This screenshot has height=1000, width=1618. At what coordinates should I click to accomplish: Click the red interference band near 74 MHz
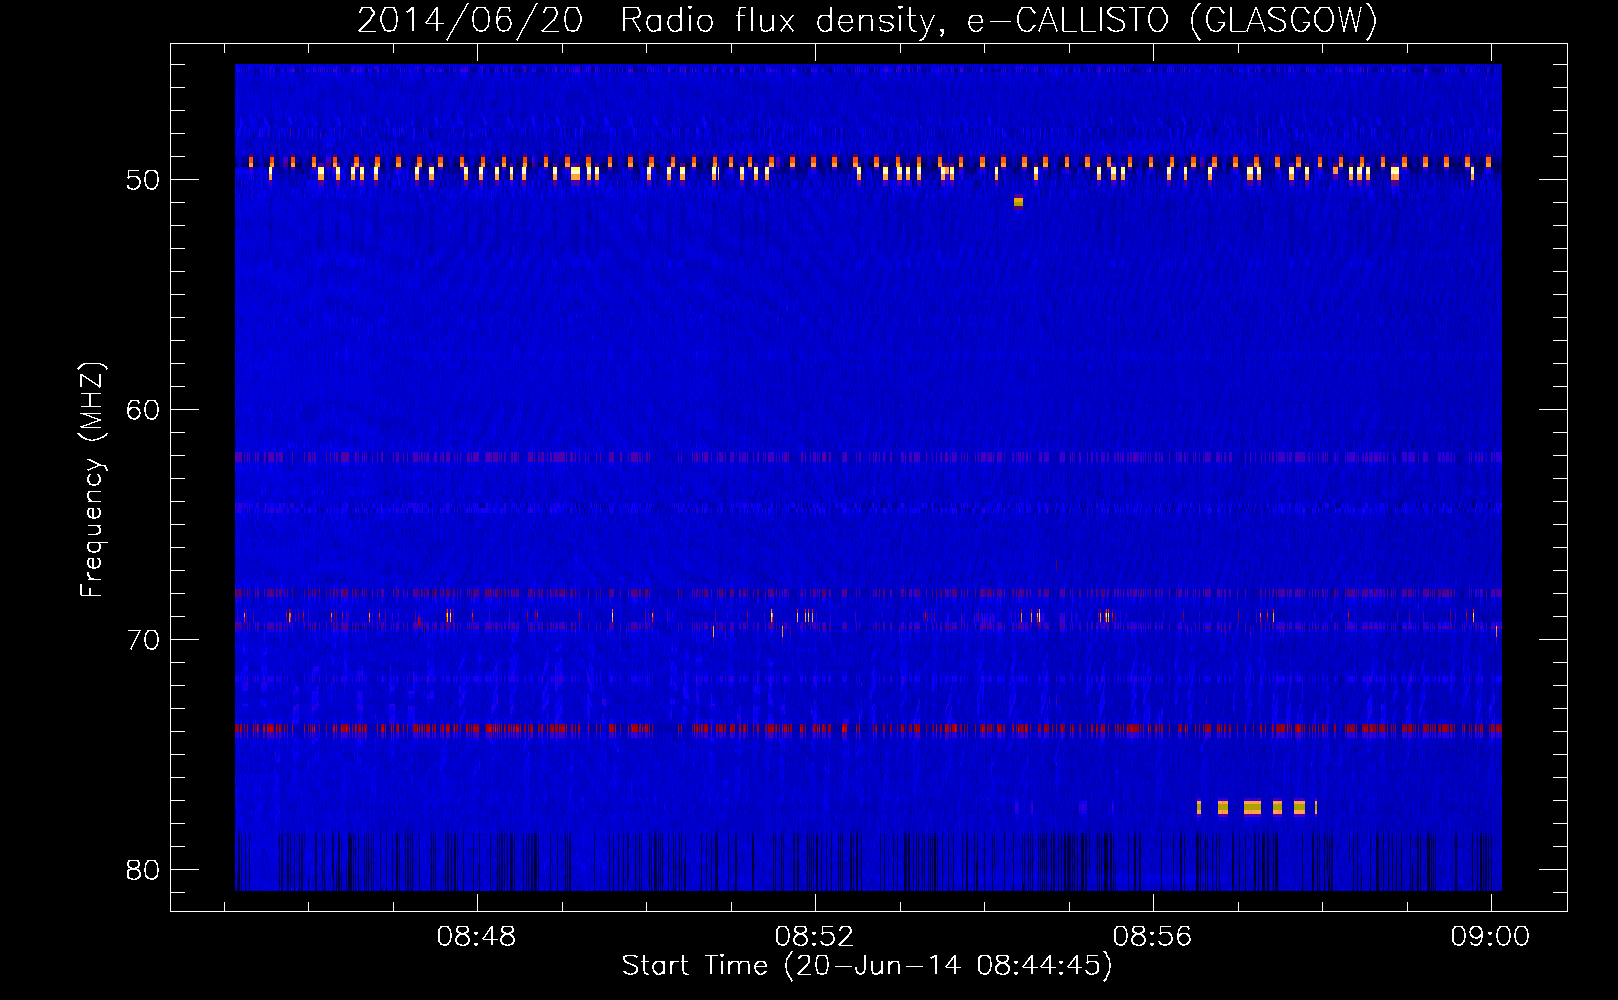(x=868, y=729)
